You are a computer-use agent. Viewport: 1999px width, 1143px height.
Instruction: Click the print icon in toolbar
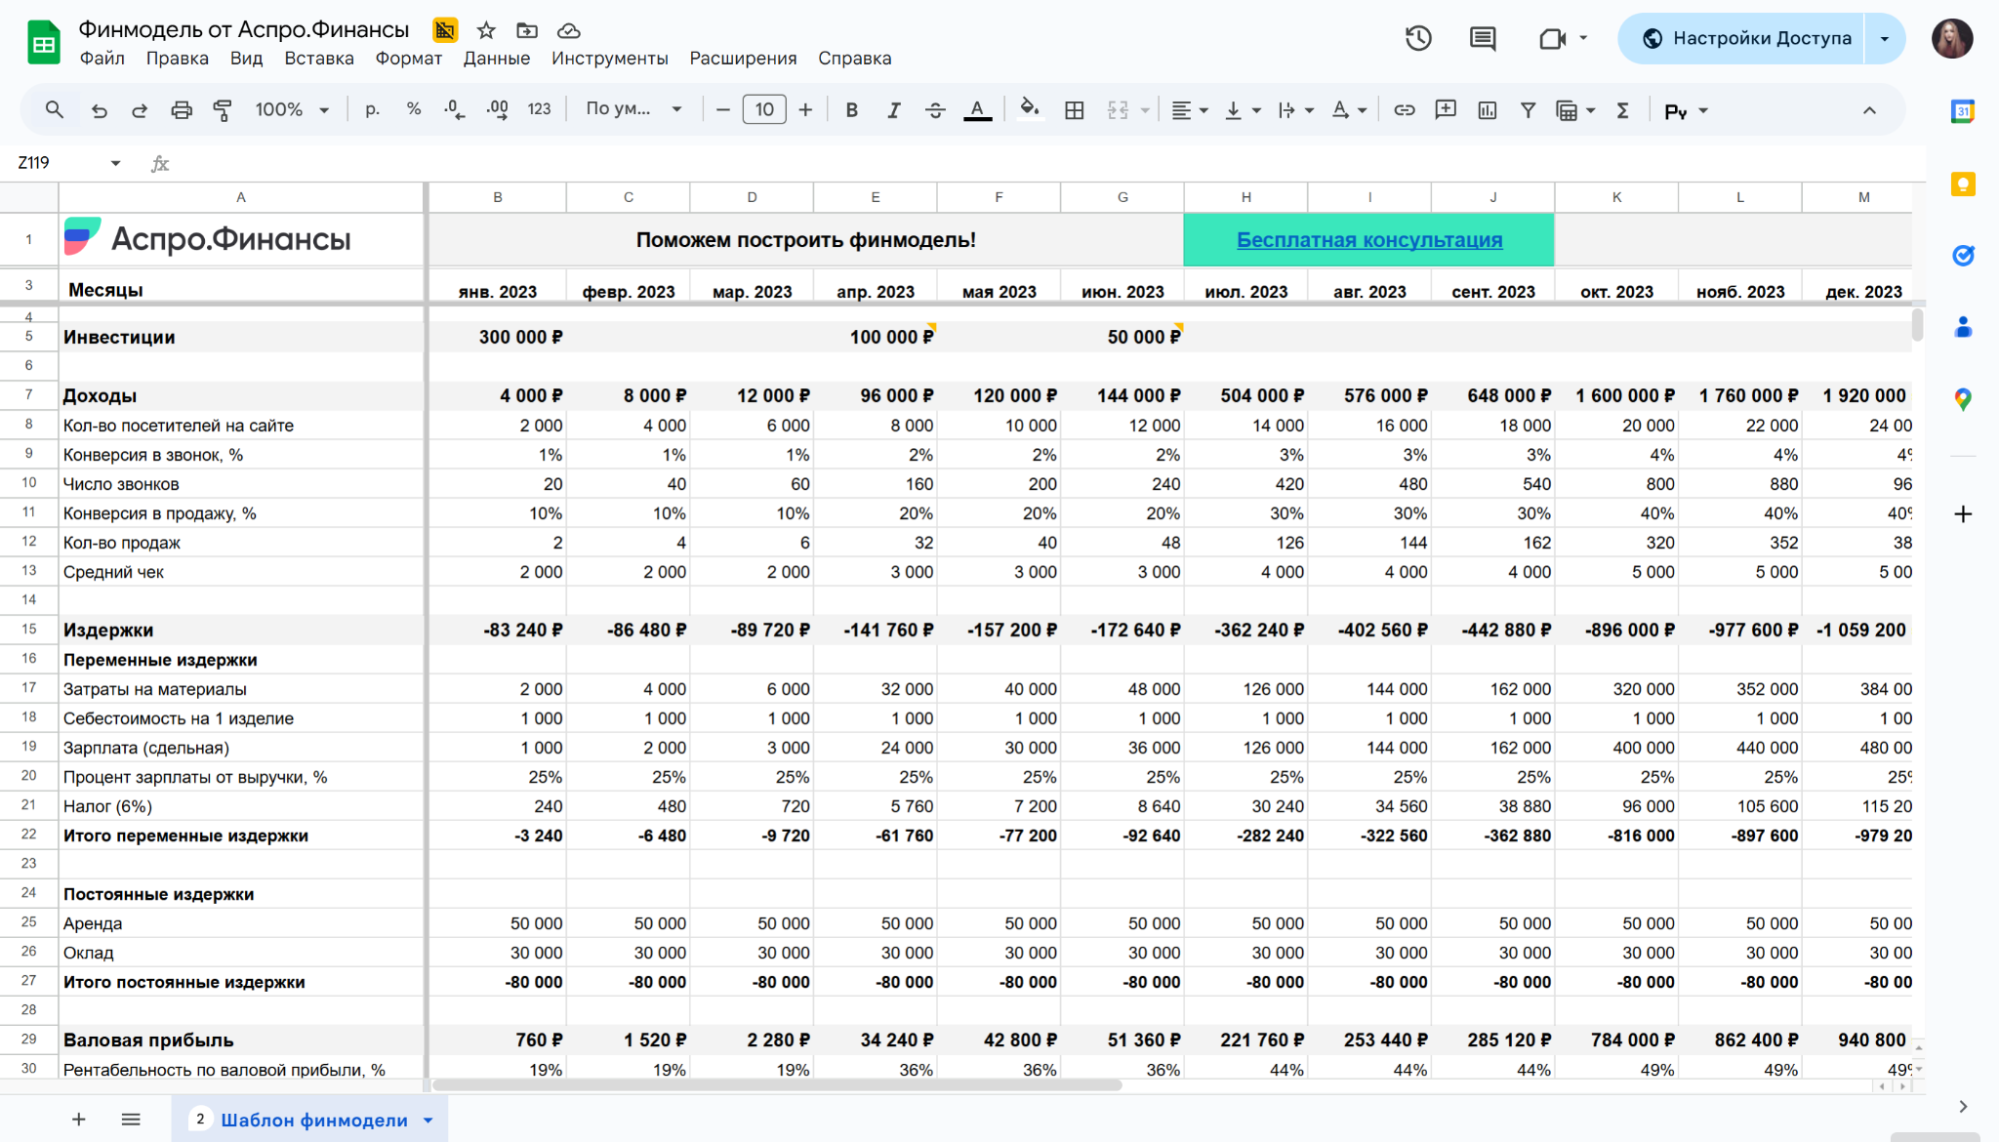[181, 110]
